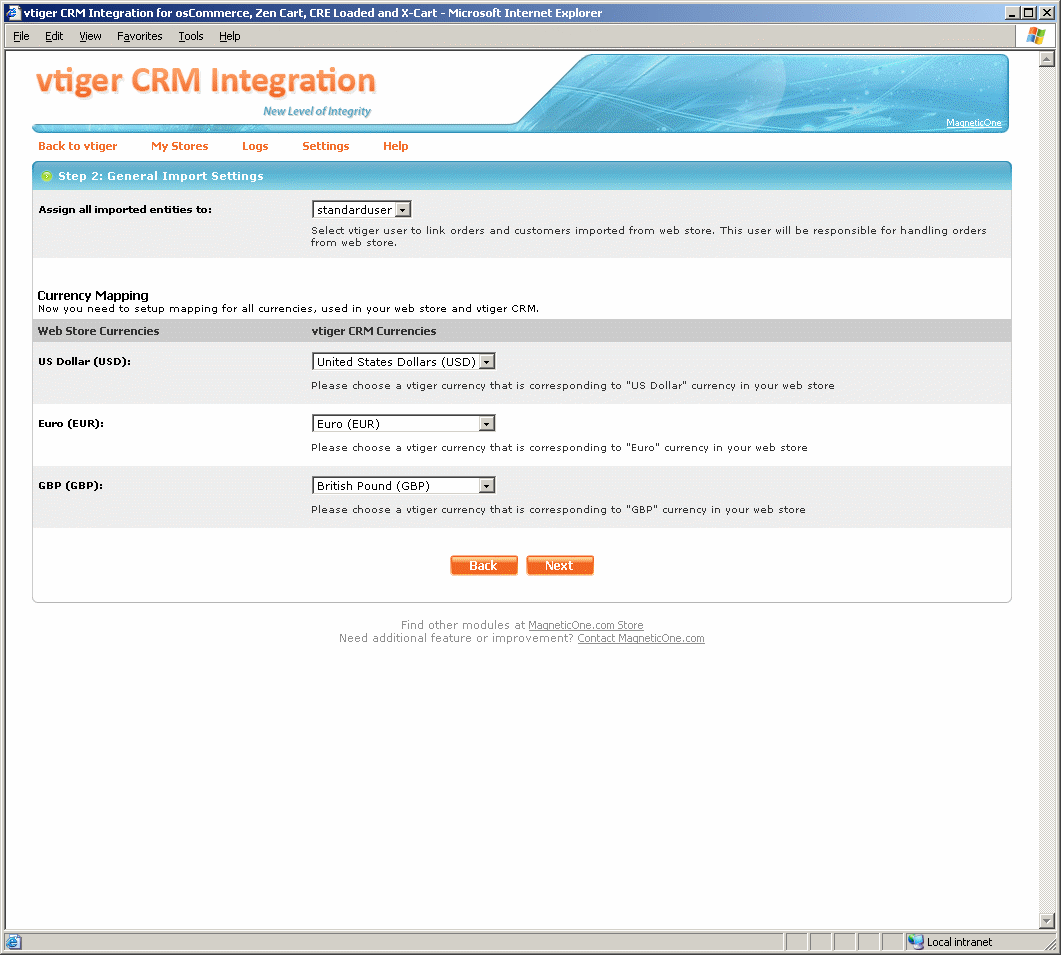The width and height of the screenshot is (1061, 955).
Task: Open the Logs page
Action: 255,146
